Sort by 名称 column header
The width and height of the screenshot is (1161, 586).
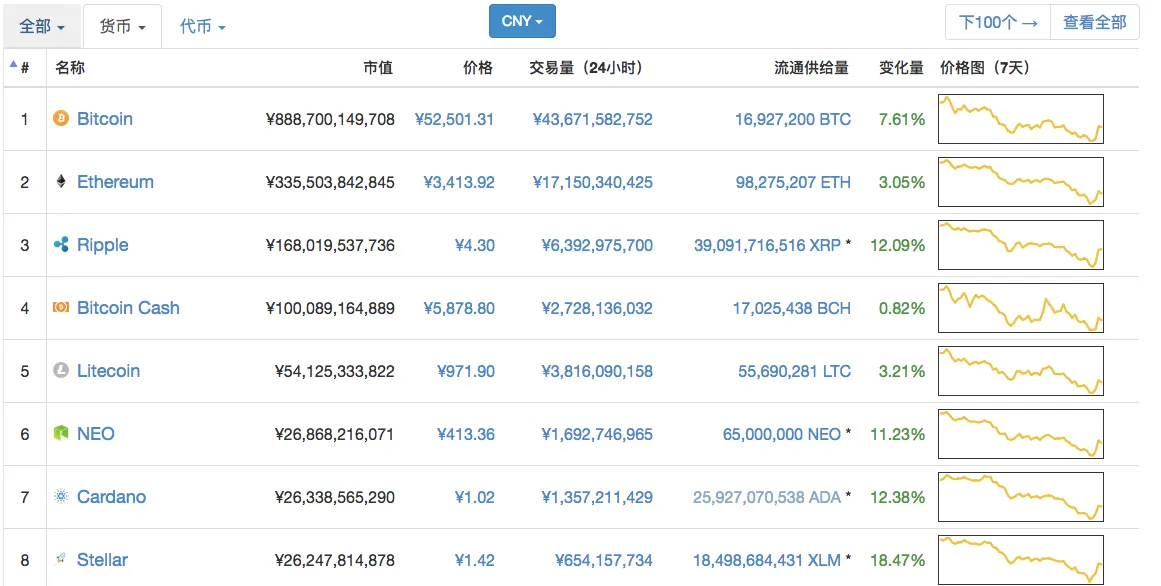click(x=70, y=67)
